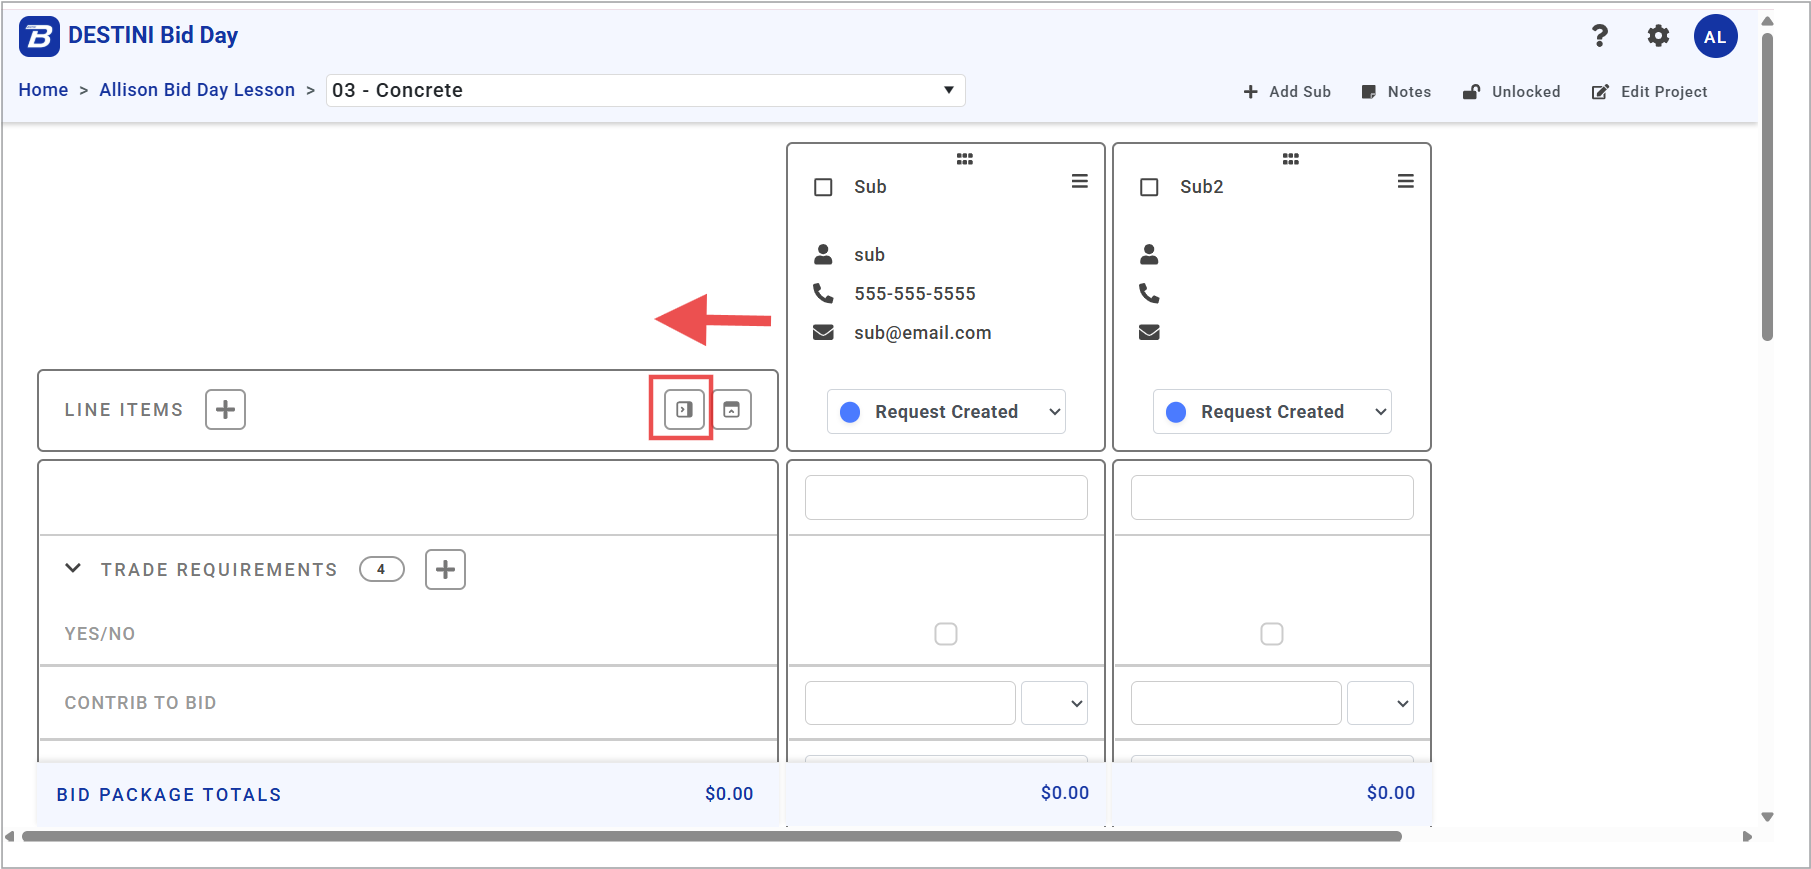Check the Sub selection checkbox

823,187
